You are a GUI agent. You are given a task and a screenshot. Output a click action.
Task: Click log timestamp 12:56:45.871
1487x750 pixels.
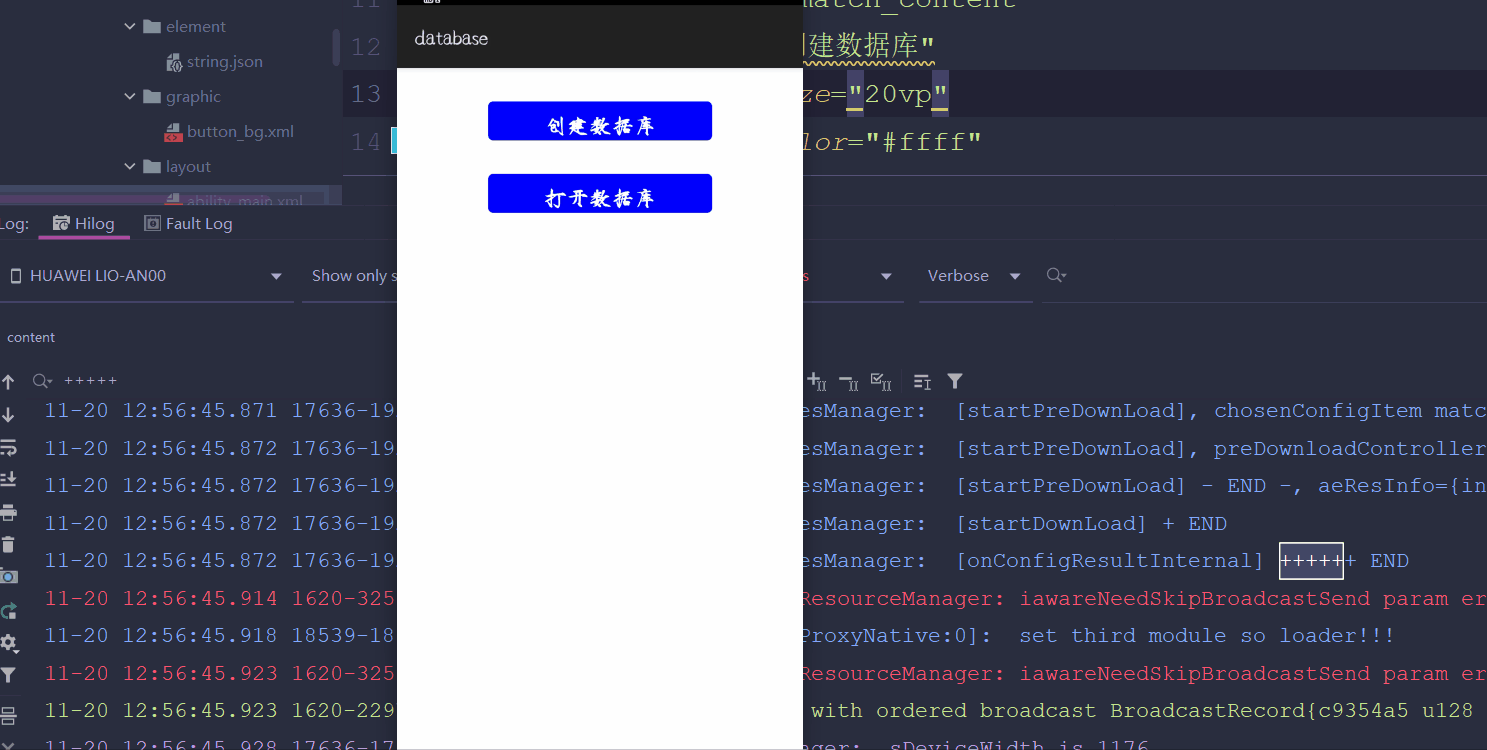click(x=200, y=411)
